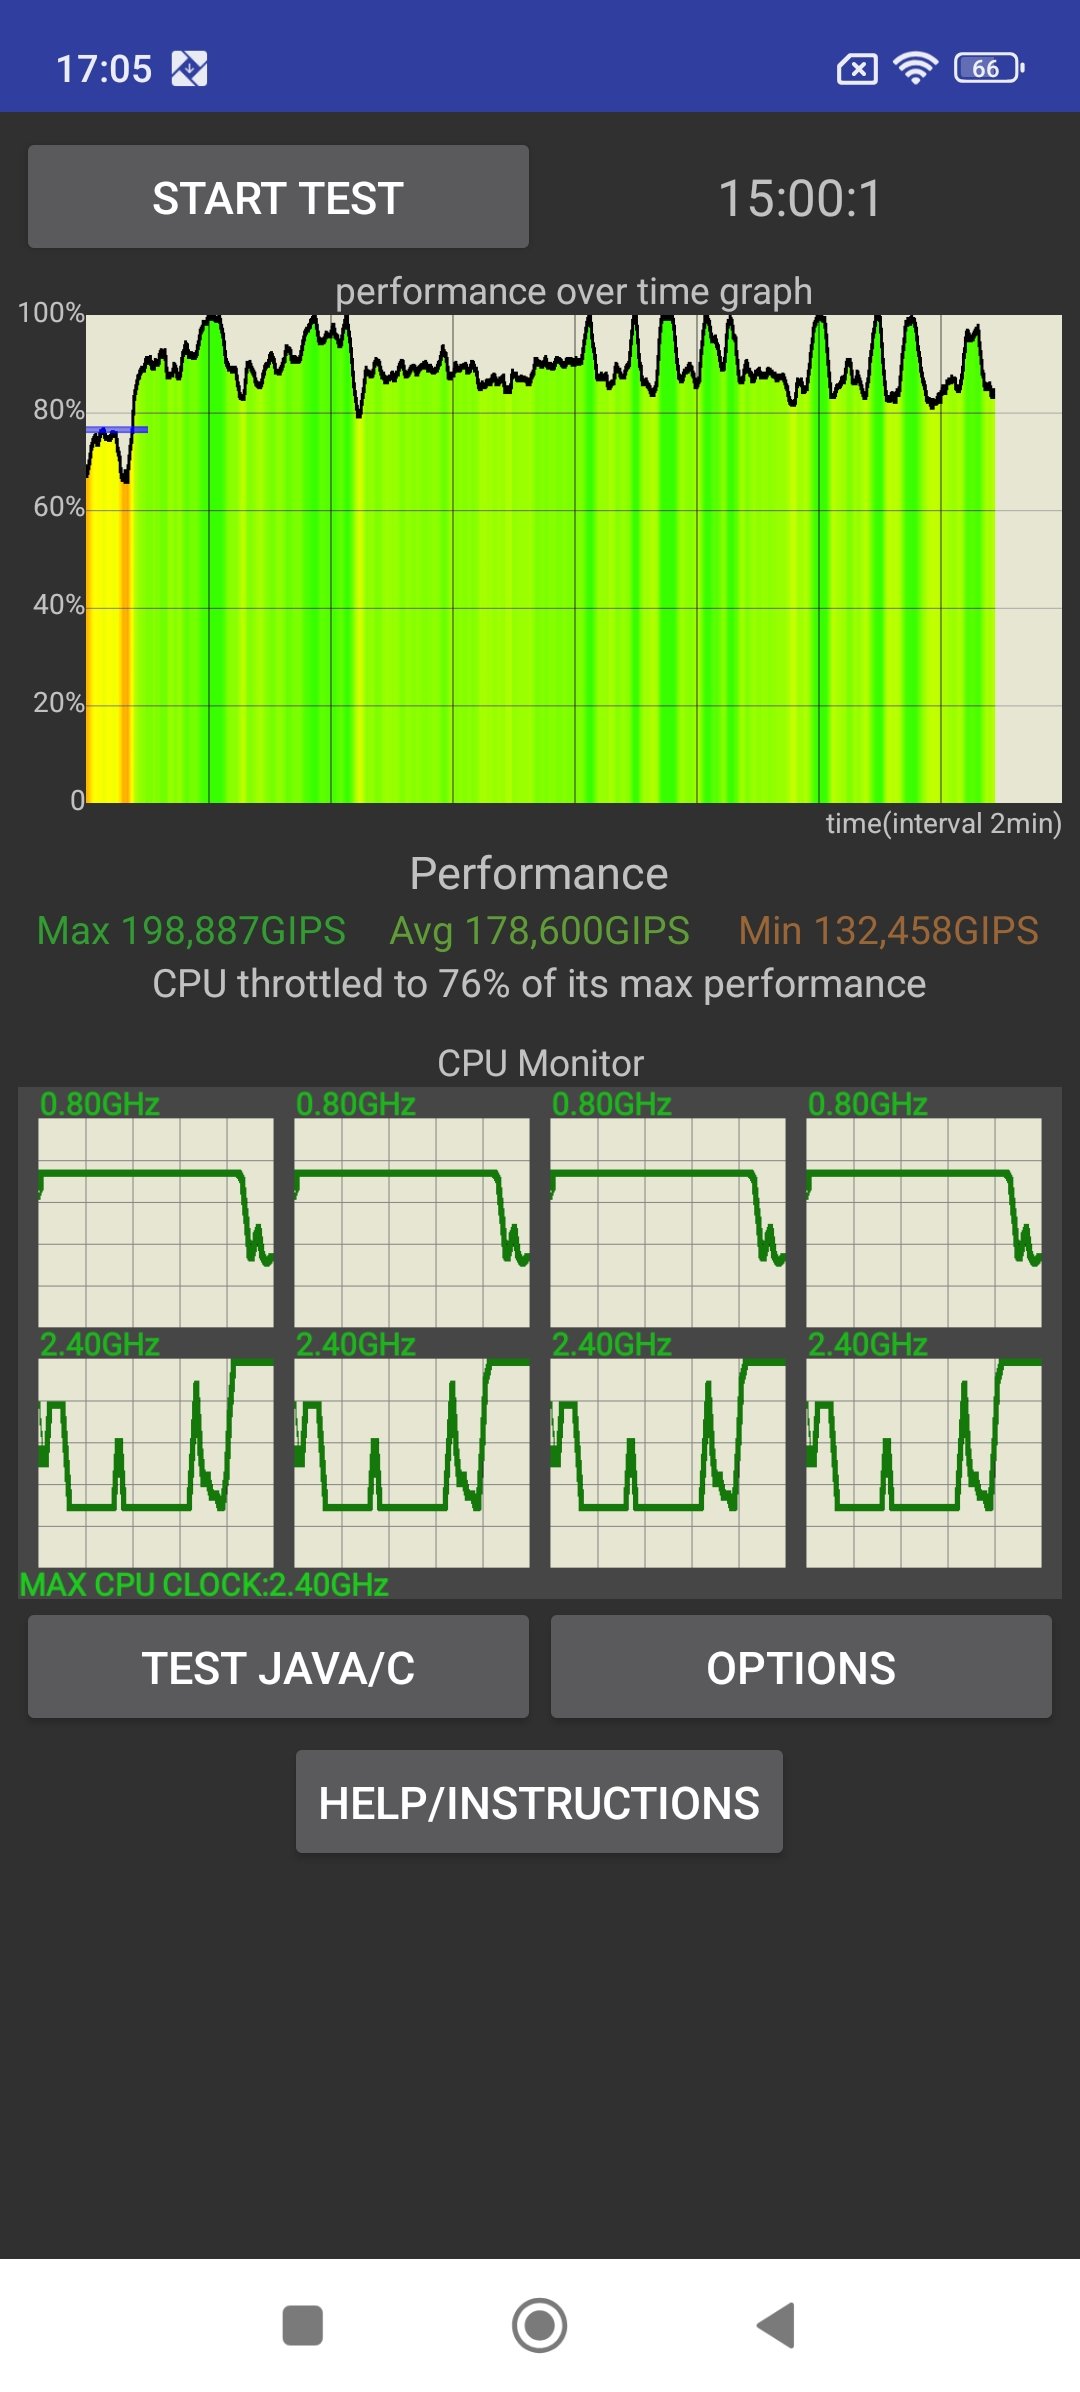Tap the Android back navigation icon
Viewport: 1080px width, 2392px height.
pyautogui.click(x=777, y=2325)
